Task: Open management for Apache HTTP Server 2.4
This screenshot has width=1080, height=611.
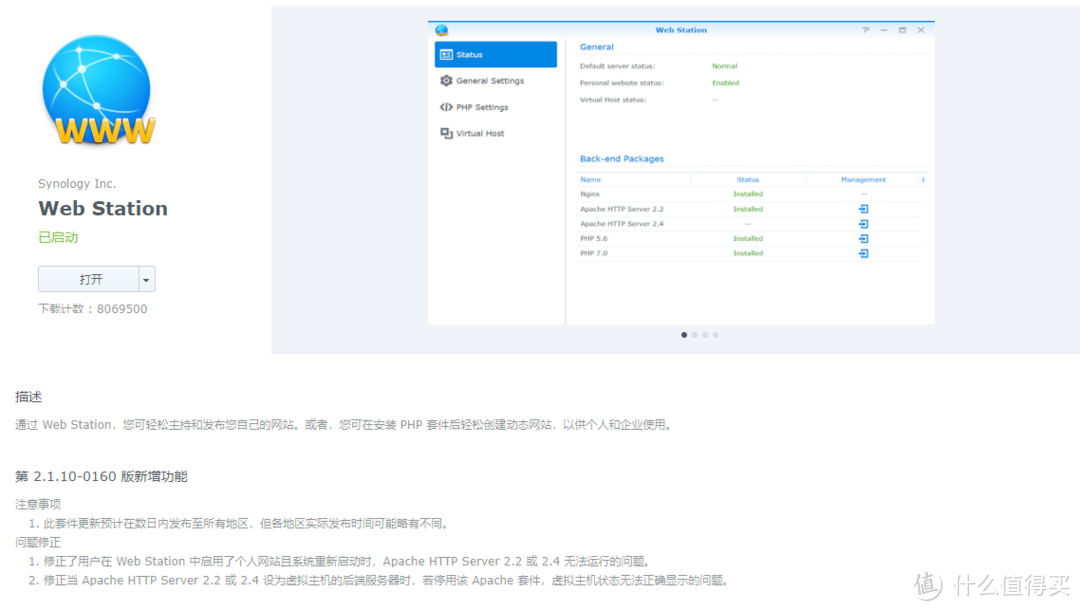Action: pos(863,224)
